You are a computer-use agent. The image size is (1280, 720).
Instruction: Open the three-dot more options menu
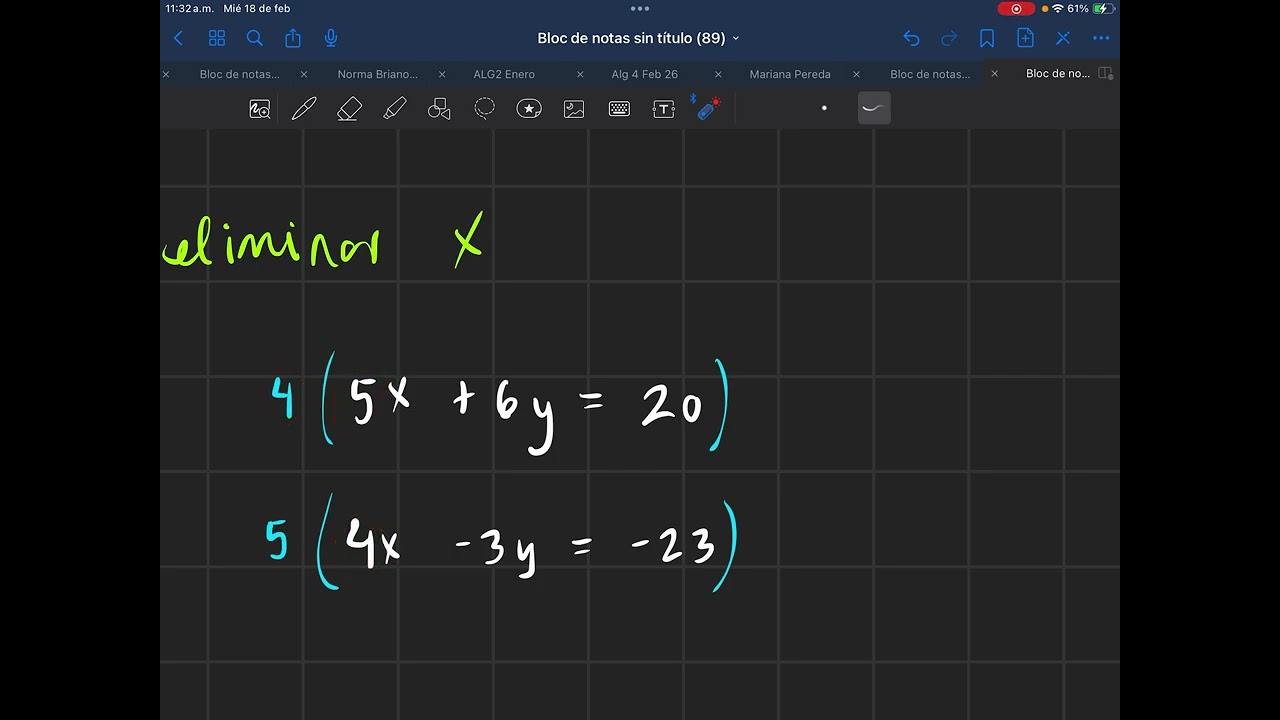pyautogui.click(x=1101, y=38)
